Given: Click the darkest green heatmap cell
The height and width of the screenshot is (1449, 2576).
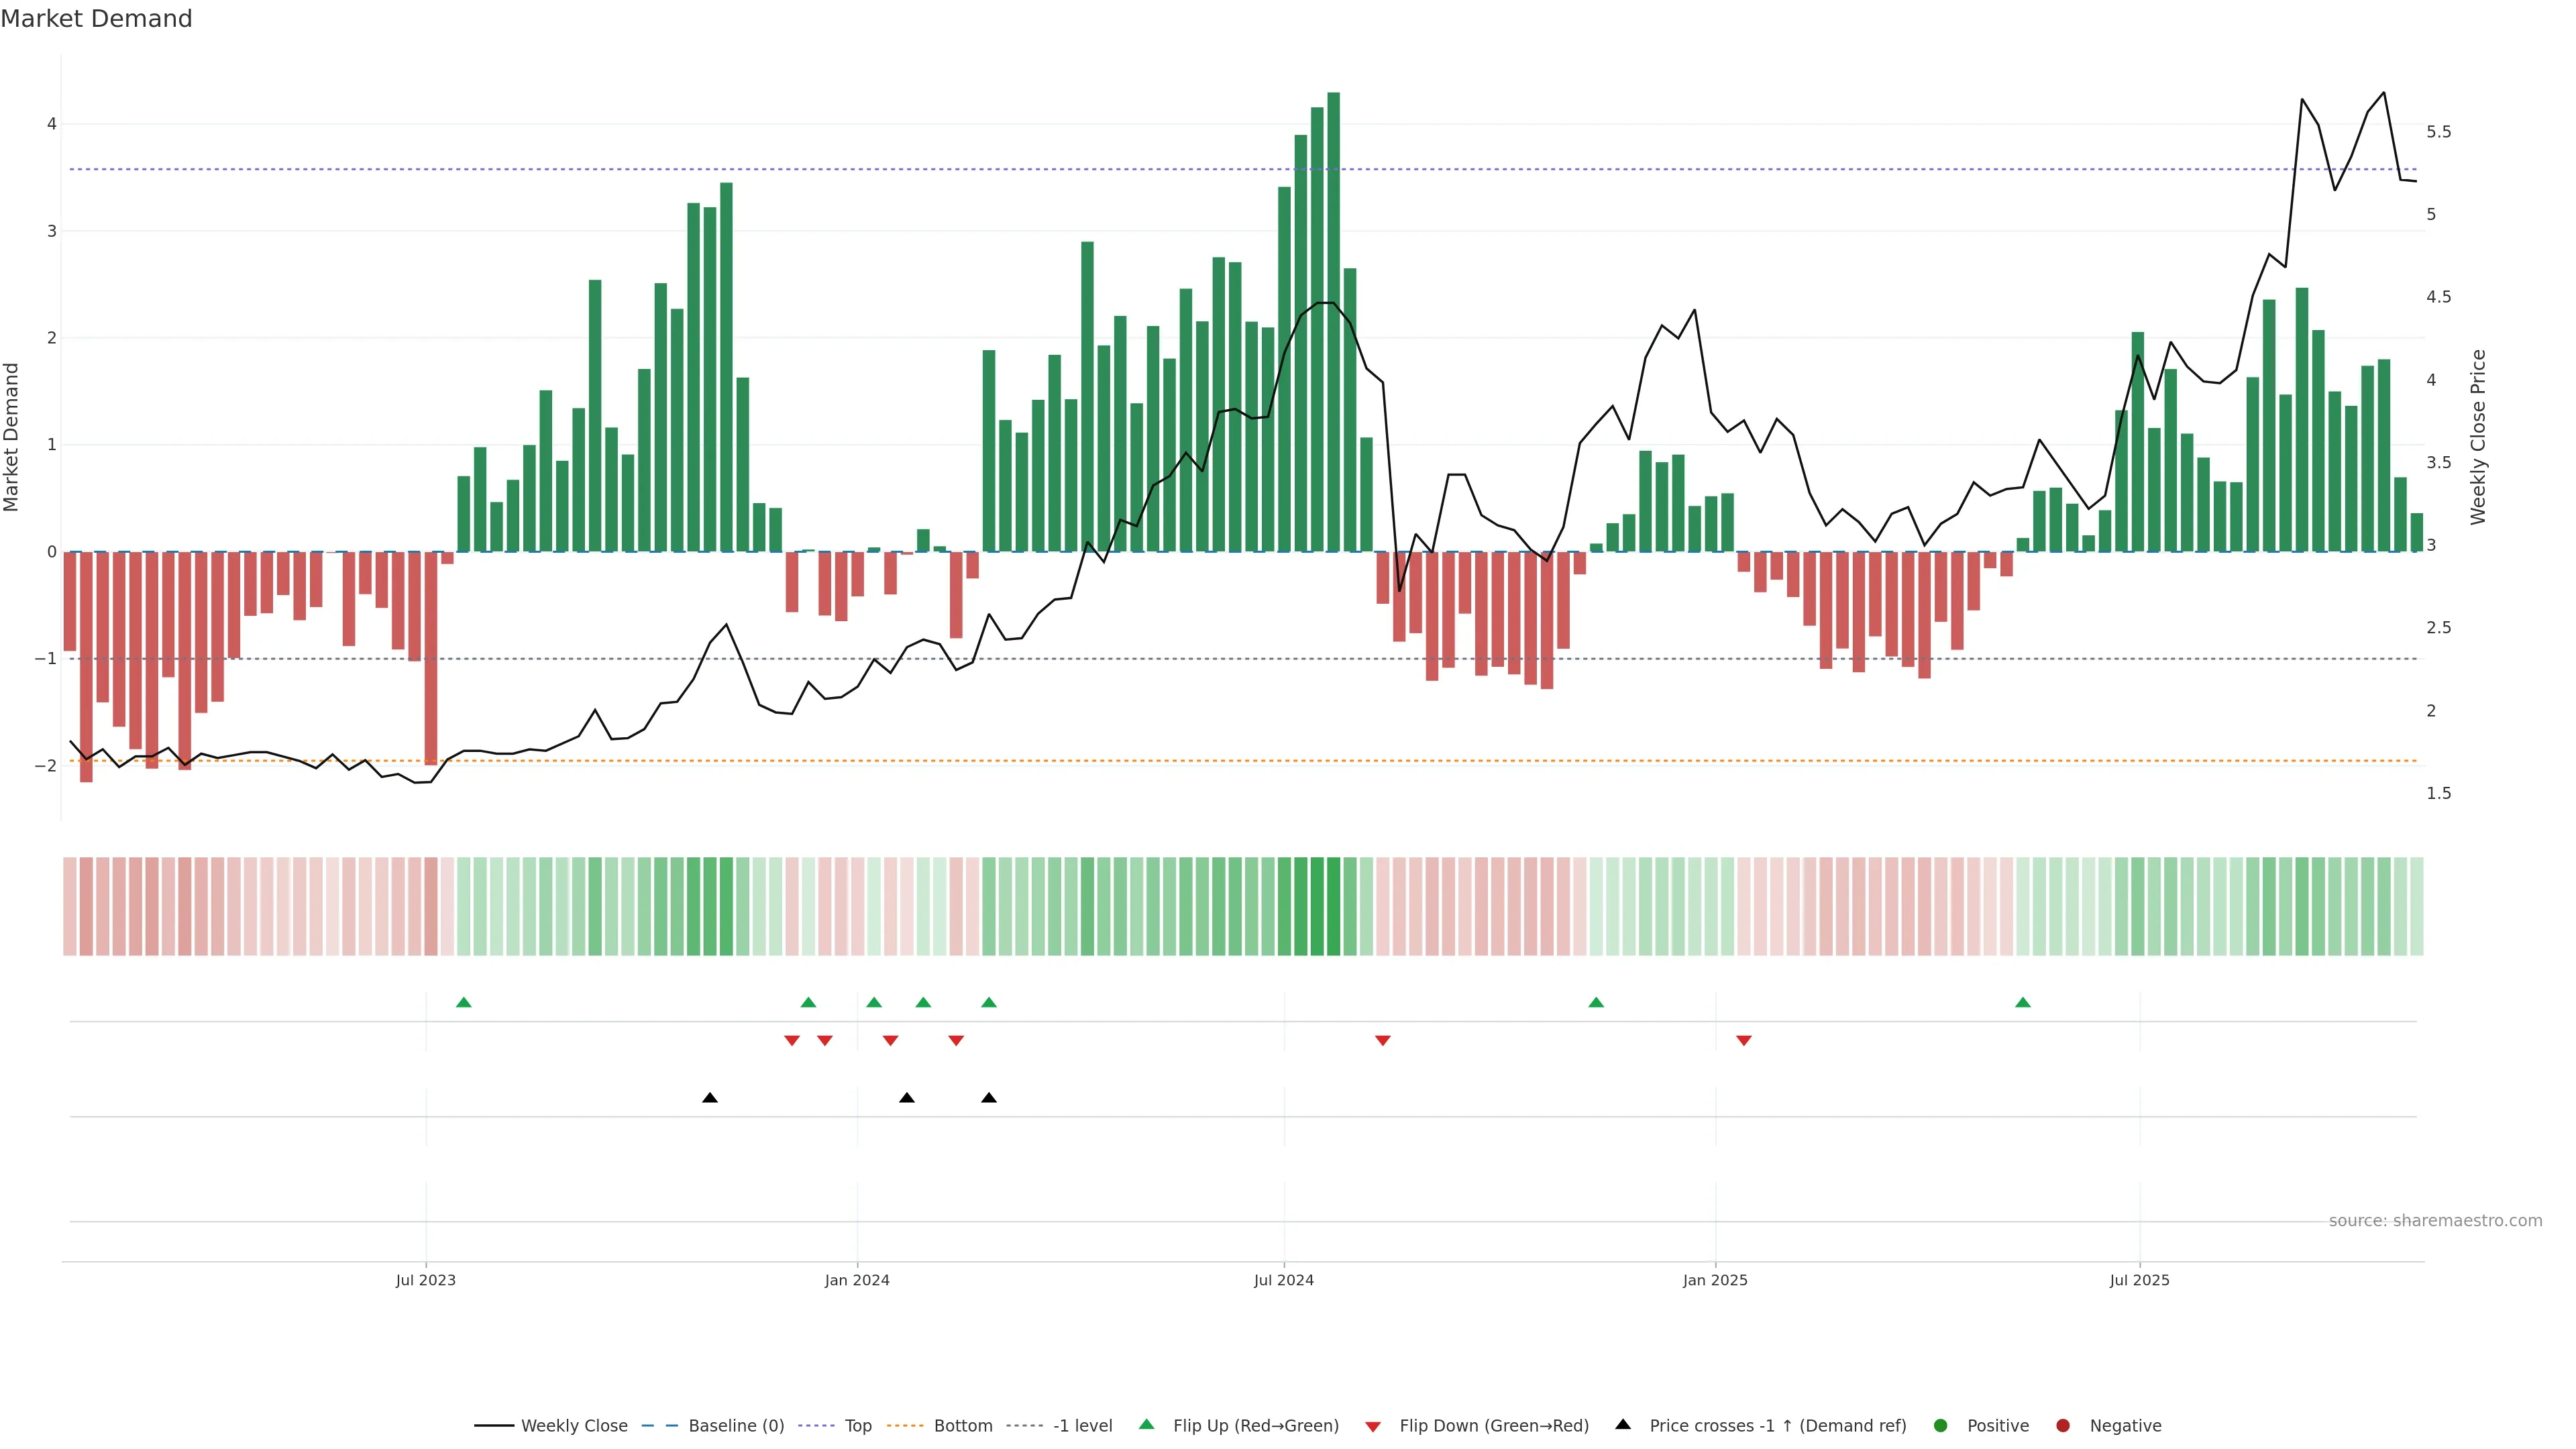Looking at the screenshot, I should pyautogui.click(x=1333, y=906).
